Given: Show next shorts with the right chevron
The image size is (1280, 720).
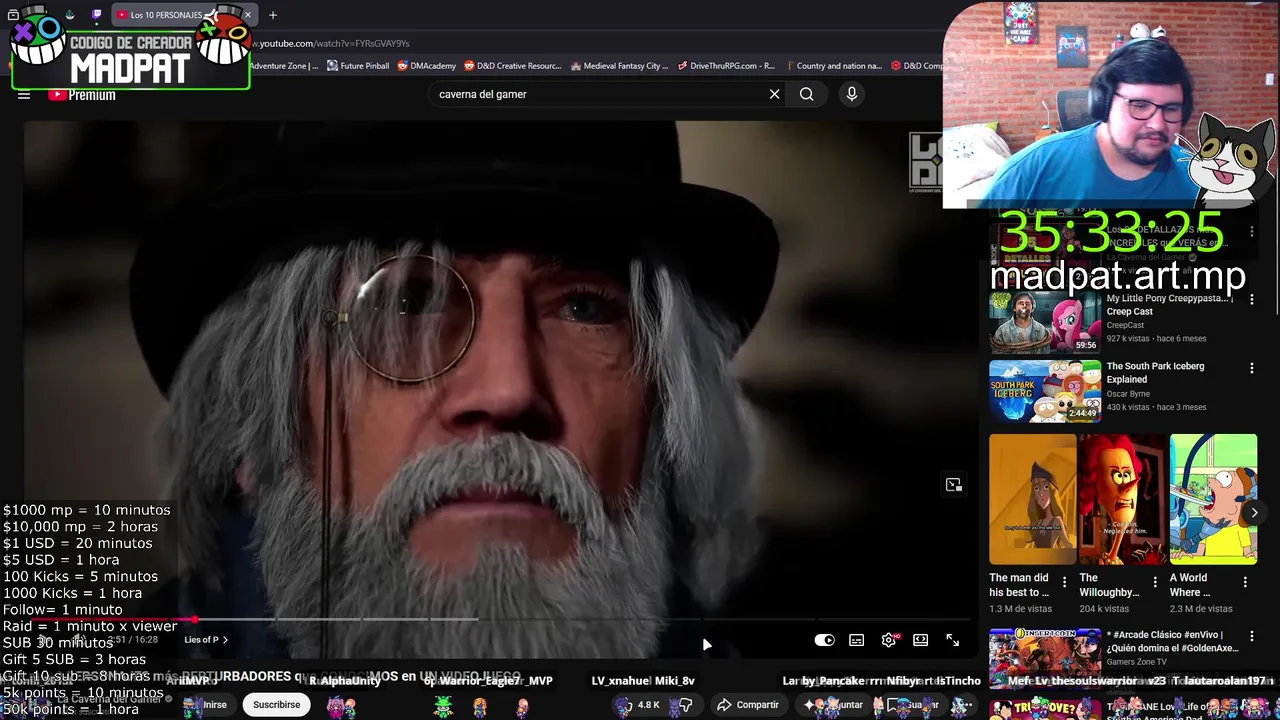Looking at the screenshot, I should (x=1254, y=513).
